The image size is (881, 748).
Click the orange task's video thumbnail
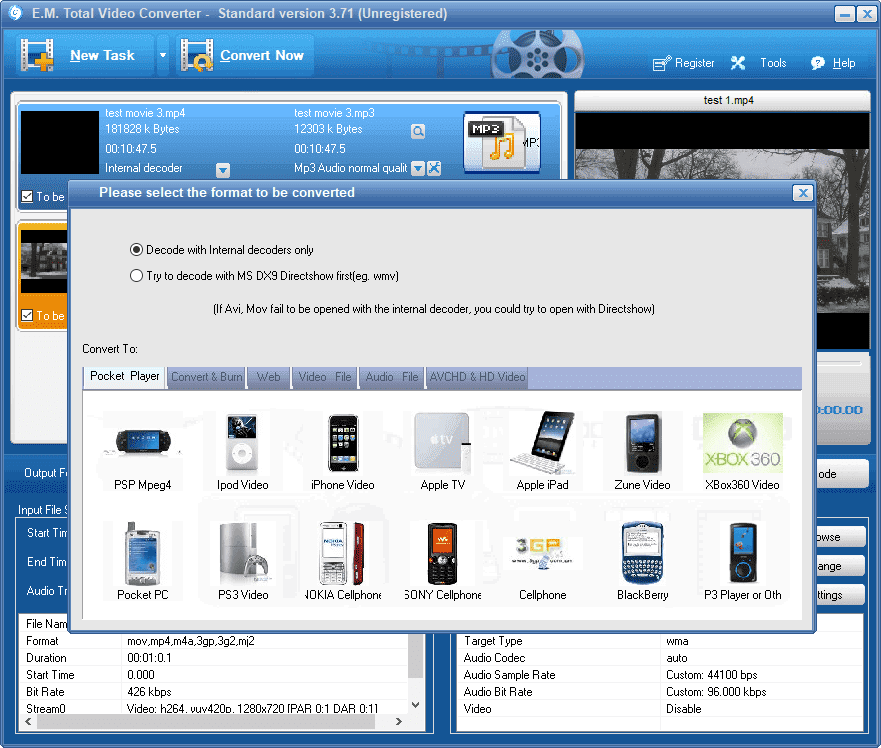(x=44, y=261)
